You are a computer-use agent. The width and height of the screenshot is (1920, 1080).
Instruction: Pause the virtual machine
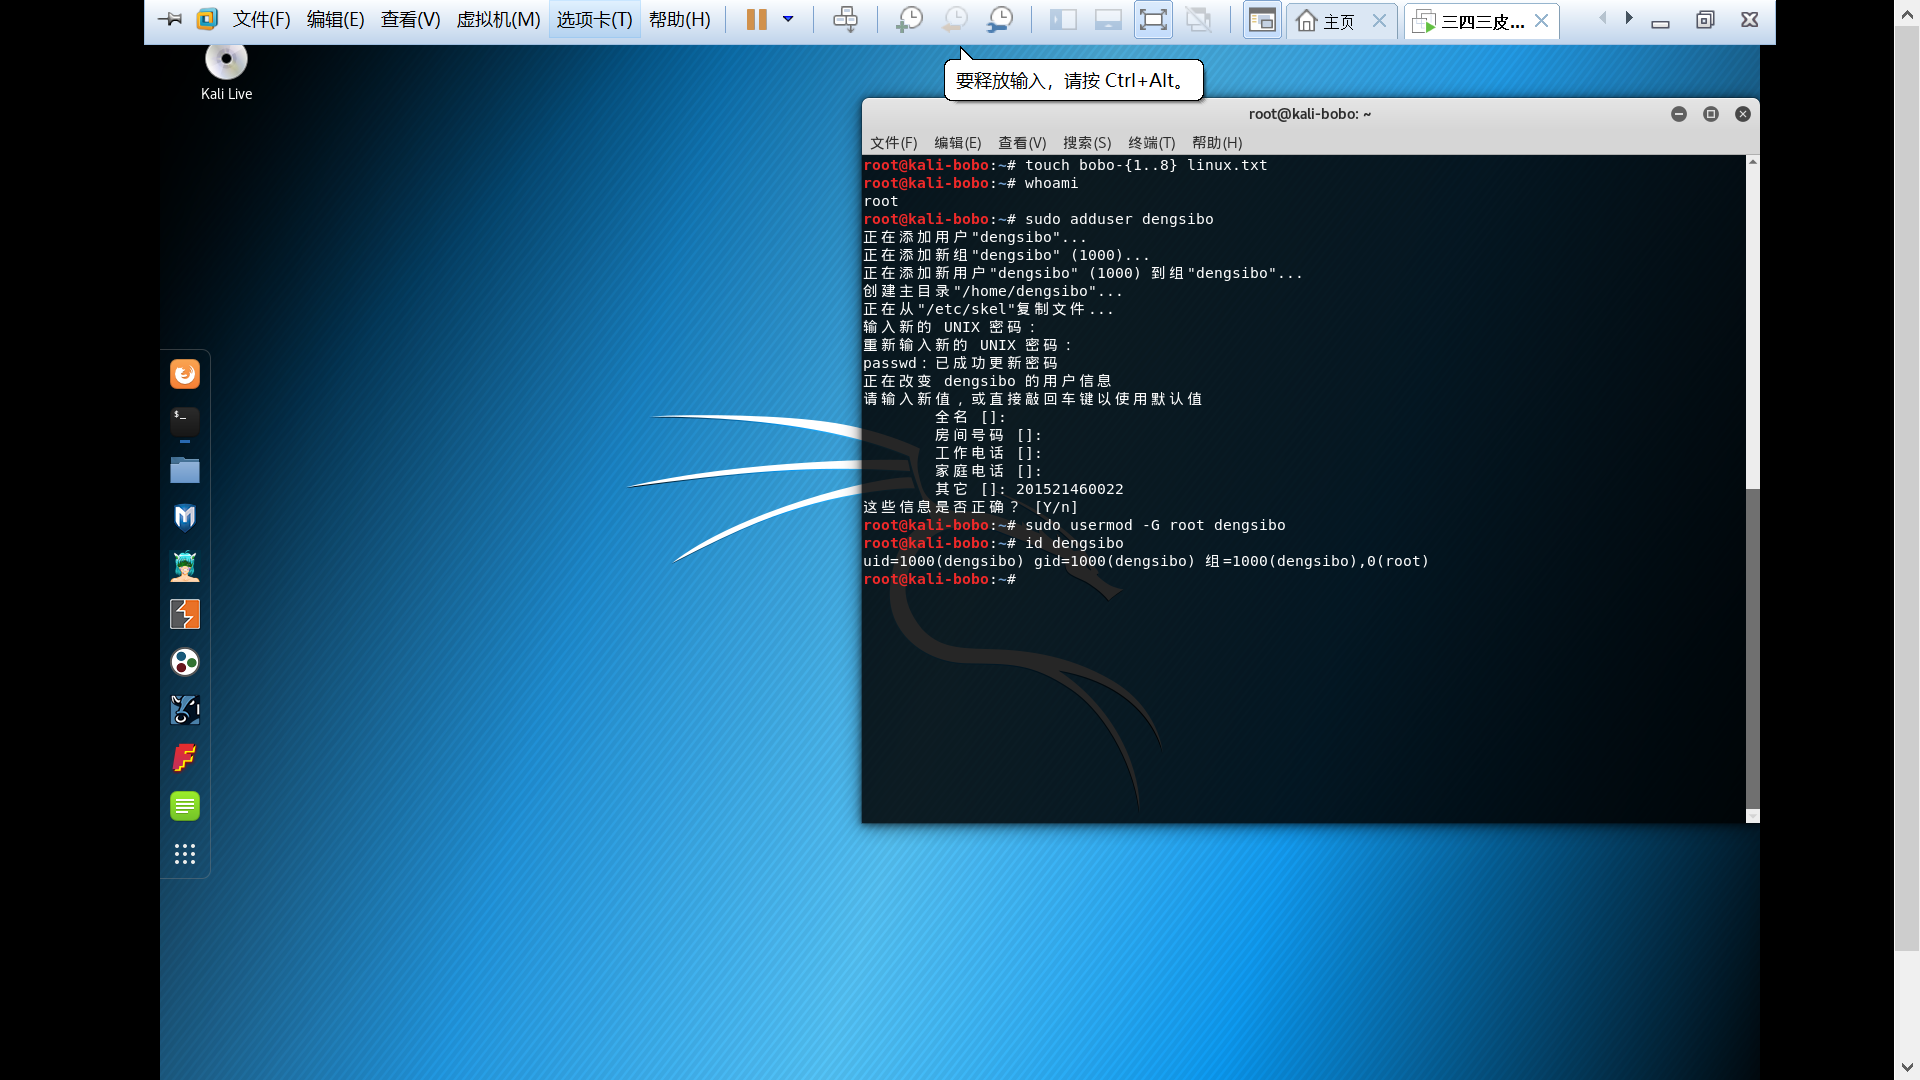coord(757,20)
